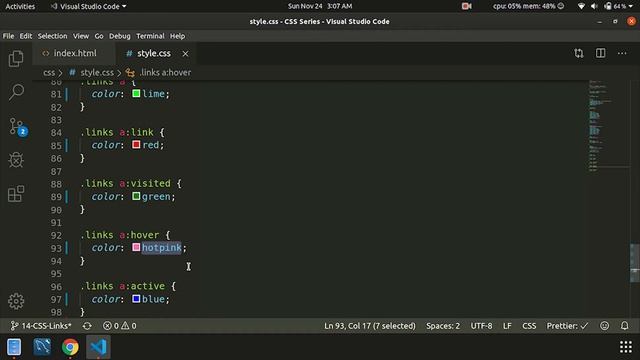
Task: Launch MySQL Workbench from the dock
Action: [x=42, y=347]
